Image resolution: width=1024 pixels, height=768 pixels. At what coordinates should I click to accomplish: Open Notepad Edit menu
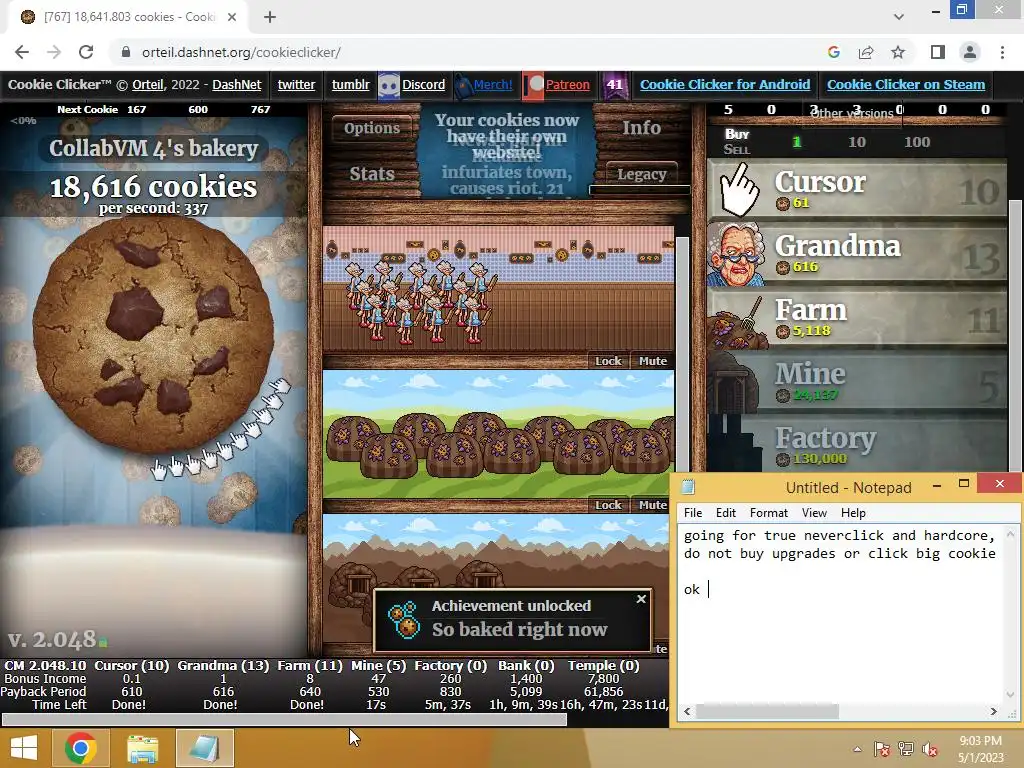(726, 513)
